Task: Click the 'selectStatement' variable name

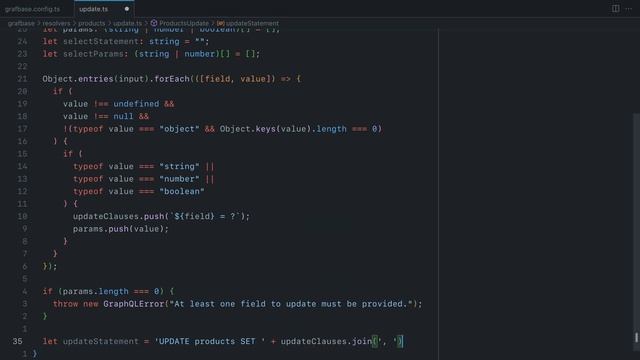Action: click(101, 41)
